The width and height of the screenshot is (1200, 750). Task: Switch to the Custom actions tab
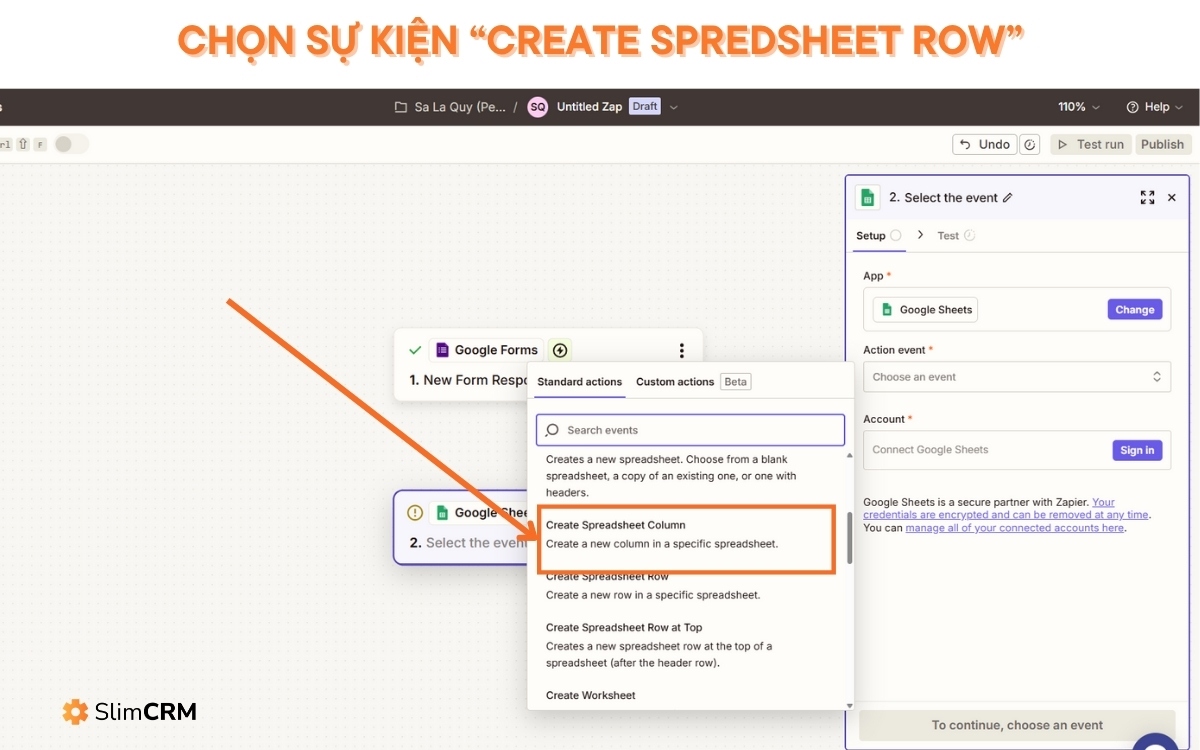click(x=675, y=381)
